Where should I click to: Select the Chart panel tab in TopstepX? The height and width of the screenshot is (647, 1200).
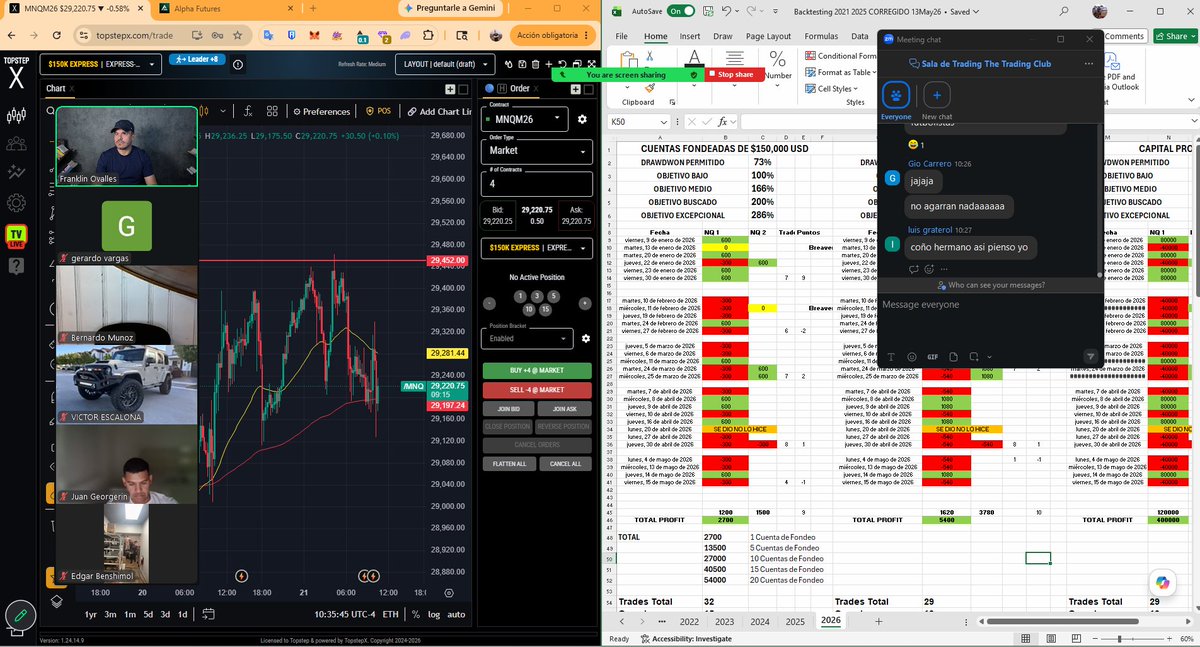pos(56,89)
